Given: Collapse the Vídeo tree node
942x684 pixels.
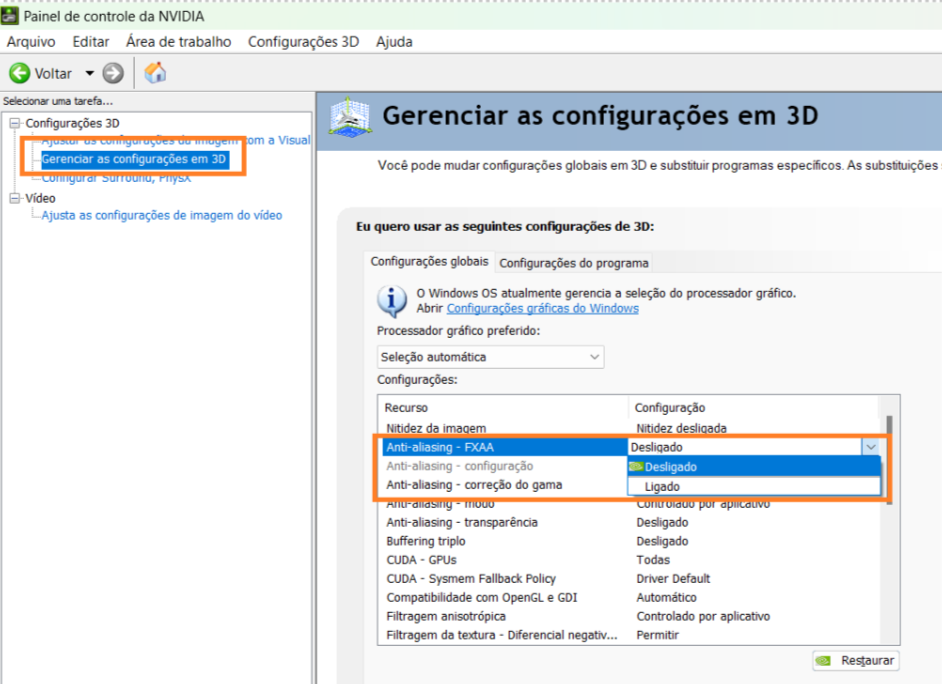Looking at the screenshot, I should coord(15,198).
